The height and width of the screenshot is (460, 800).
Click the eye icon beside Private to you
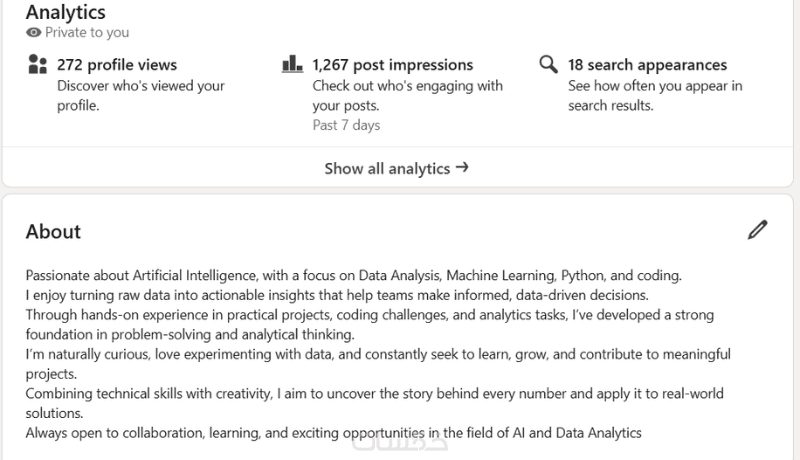click(x=34, y=33)
